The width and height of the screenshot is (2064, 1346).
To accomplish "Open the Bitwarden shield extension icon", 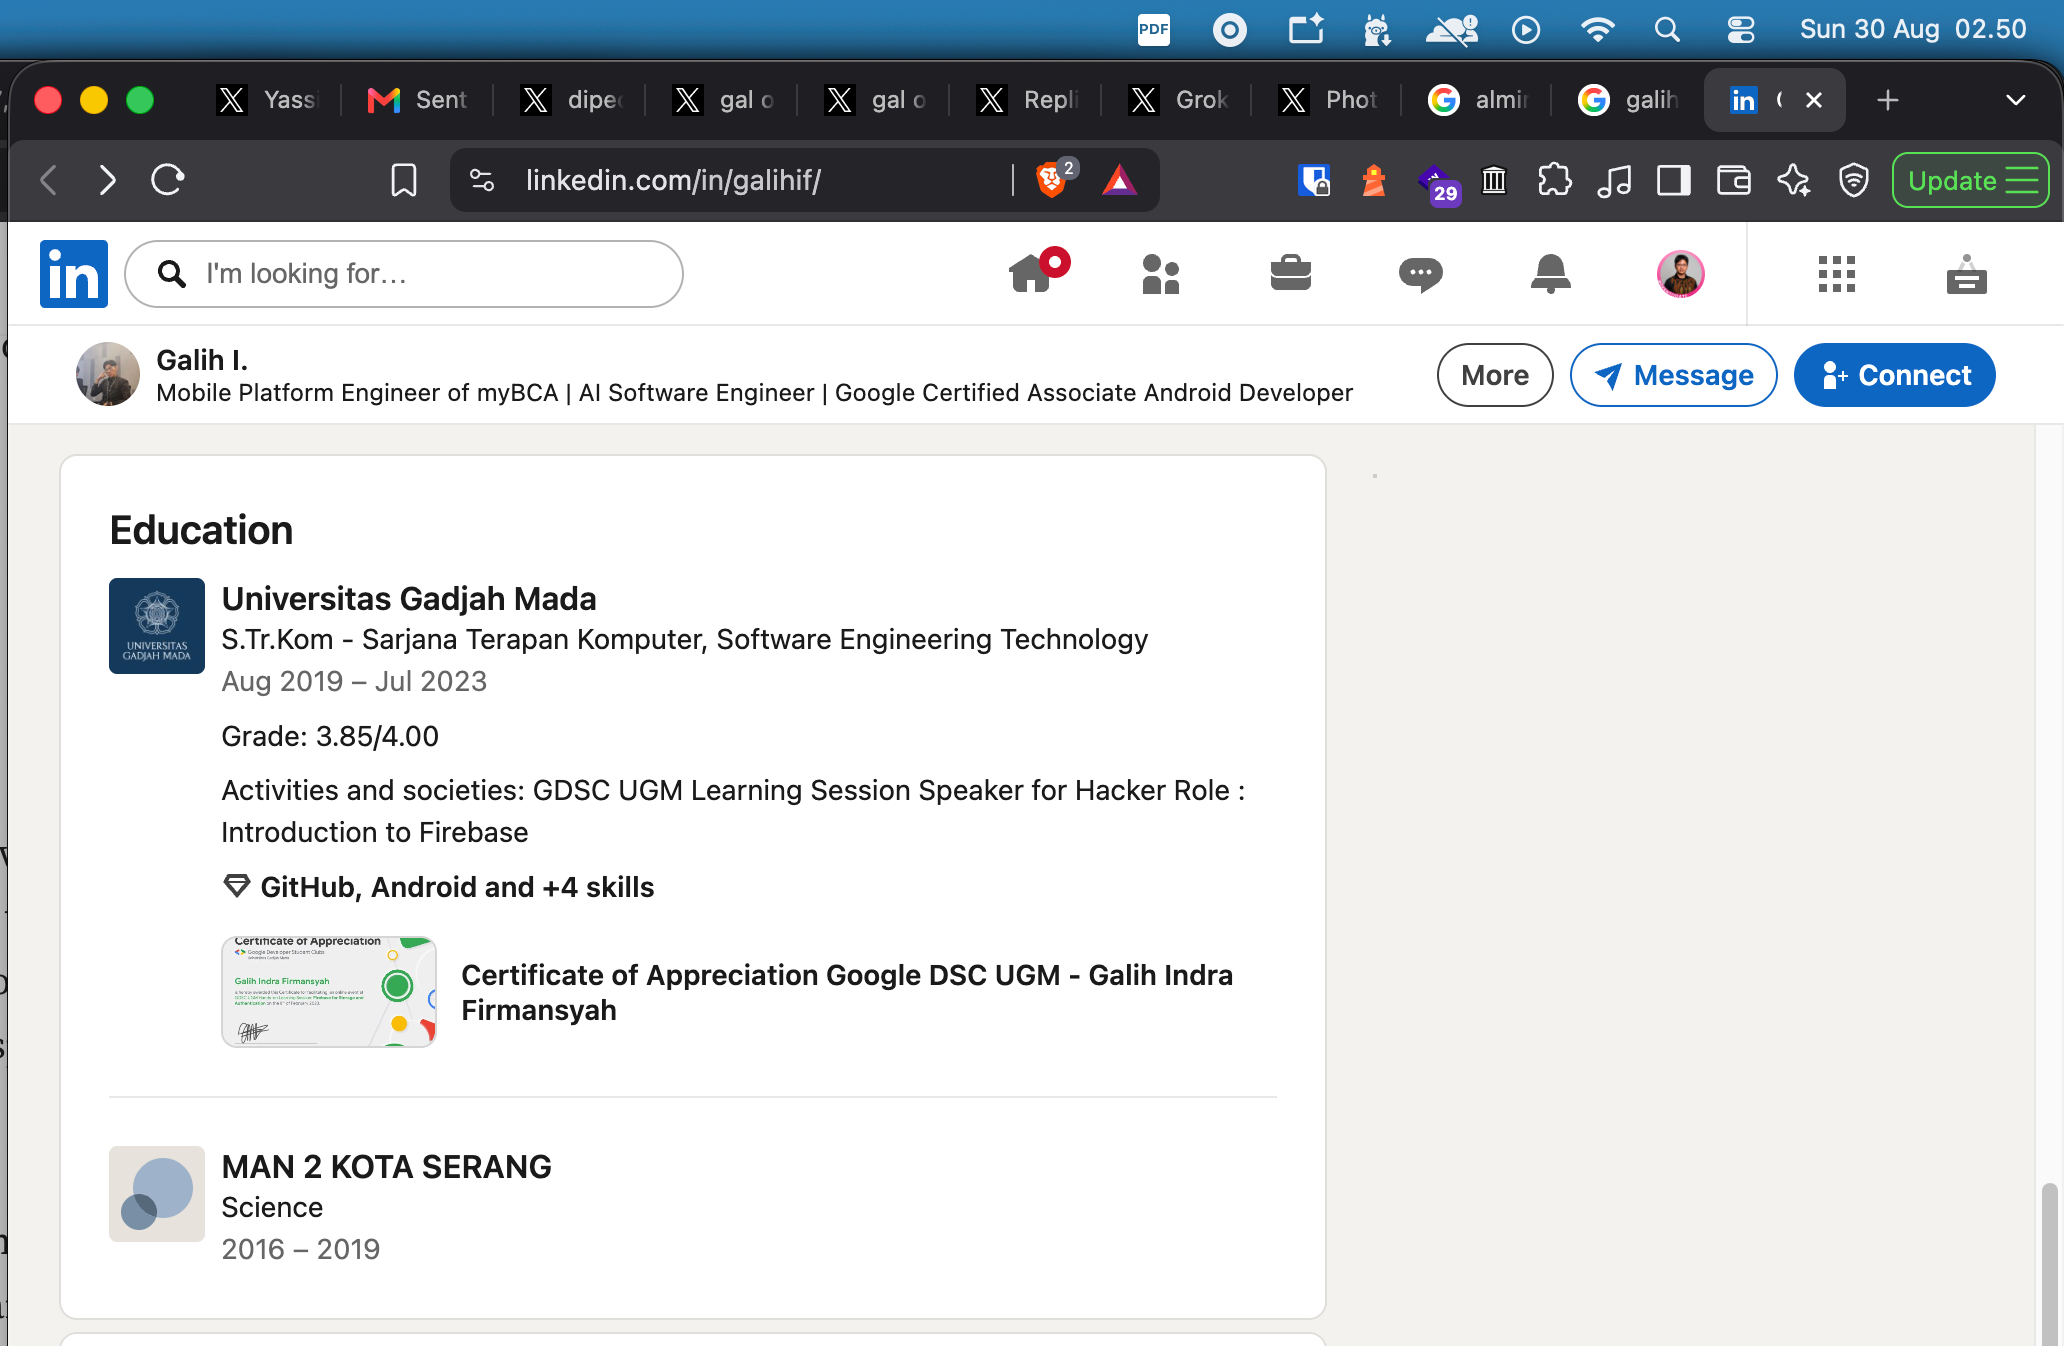I will coord(1314,180).
